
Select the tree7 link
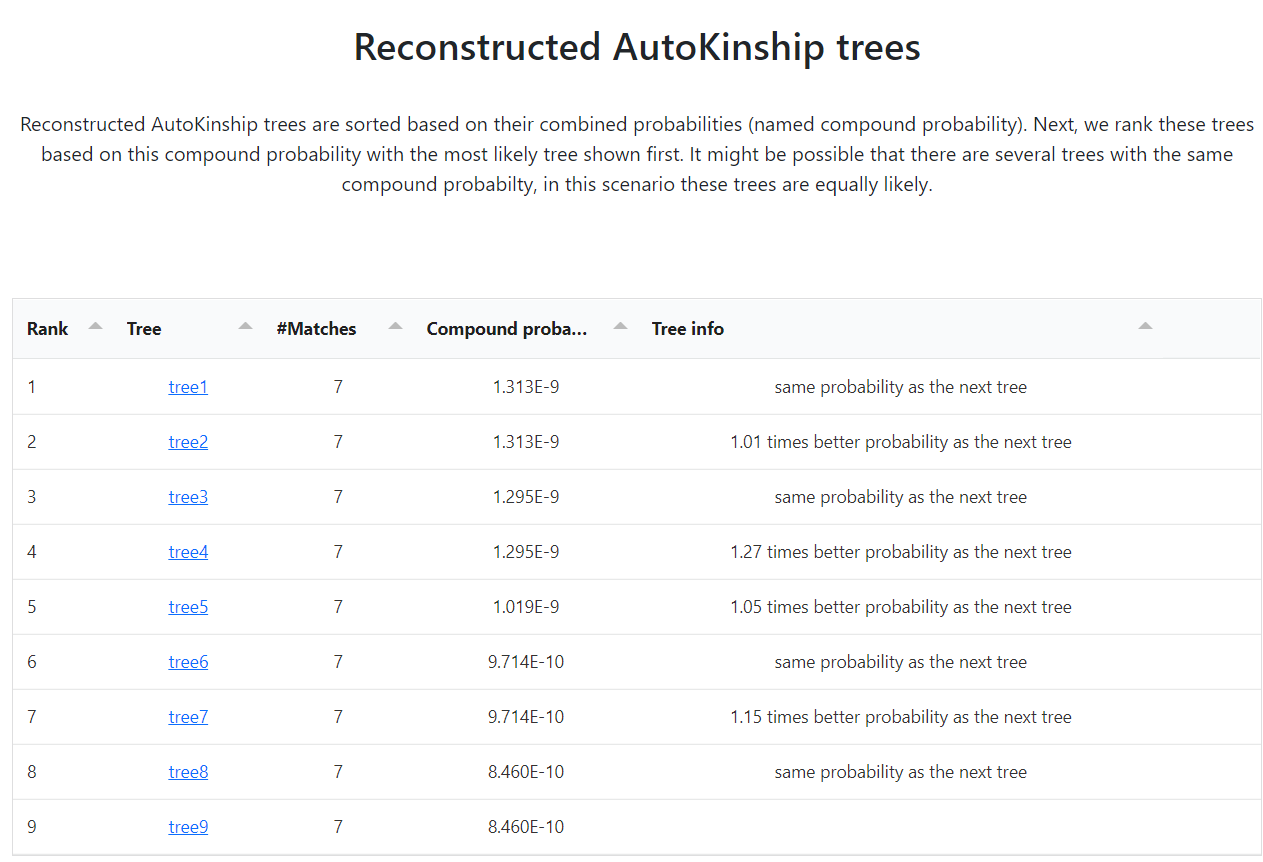(188, 717)
